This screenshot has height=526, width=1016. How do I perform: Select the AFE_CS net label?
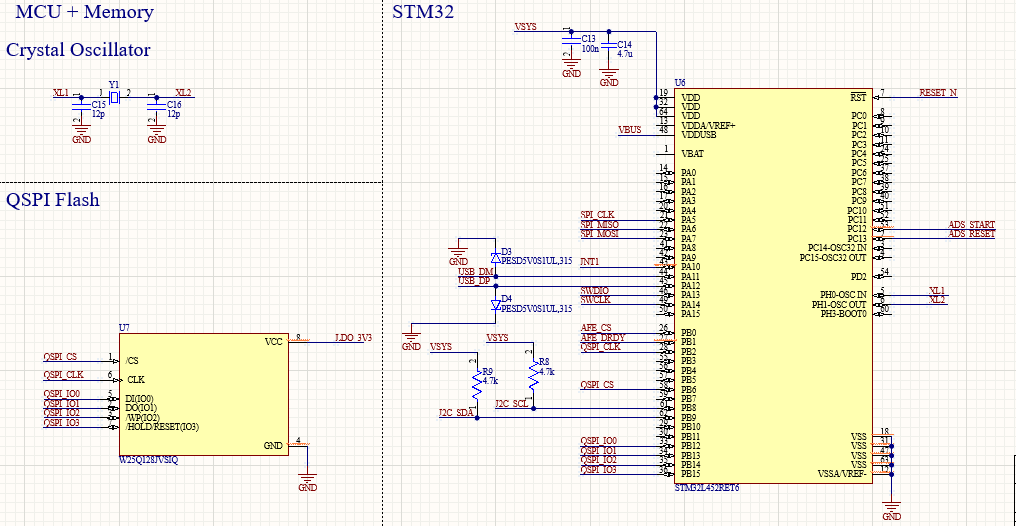pyautogui.click(x=596, y=328)
